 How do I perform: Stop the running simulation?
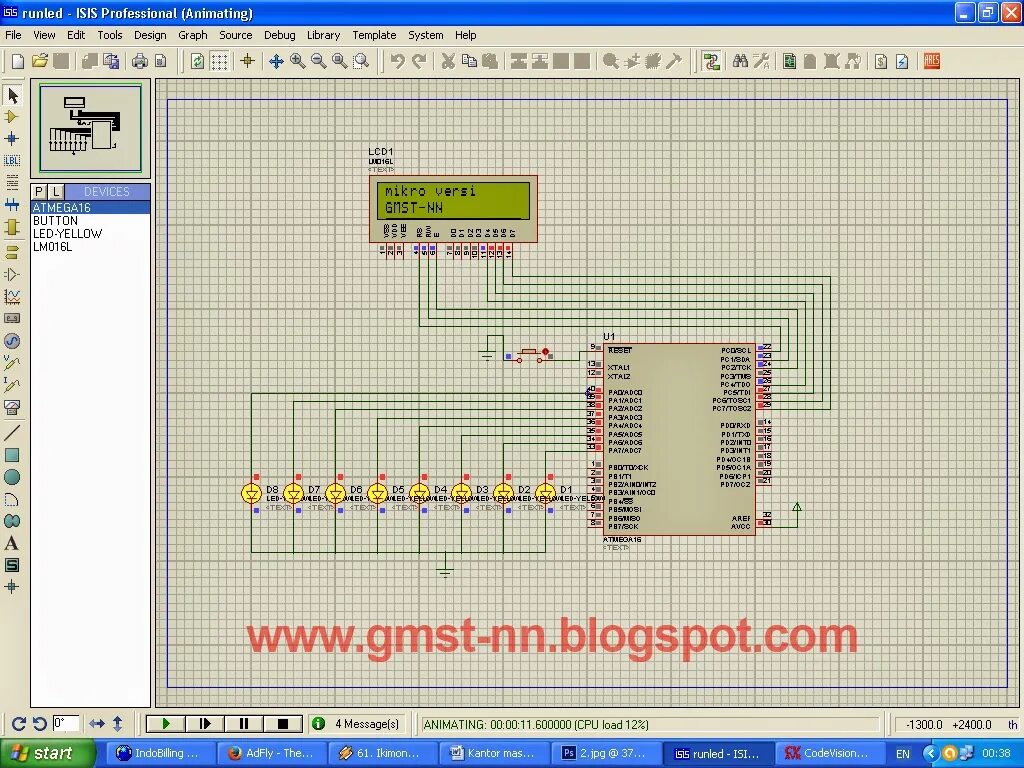[x=283, y=724]
